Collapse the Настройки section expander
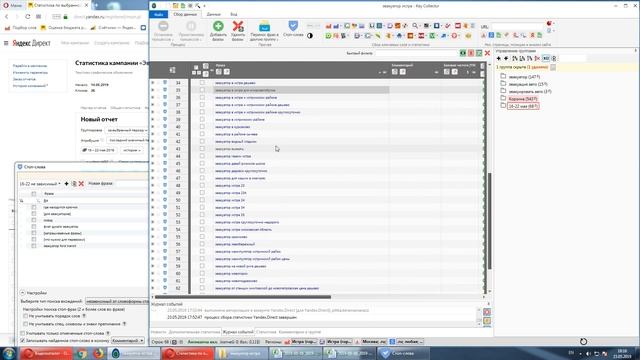This screenshot has height=360, width=640. [x=23, y=293]
